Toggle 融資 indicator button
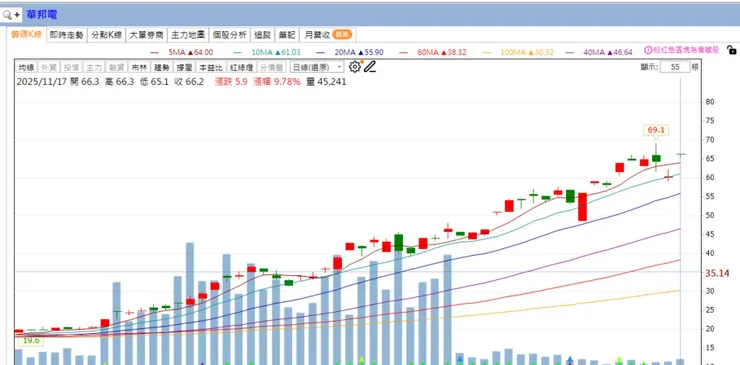 tap(117, 68)
